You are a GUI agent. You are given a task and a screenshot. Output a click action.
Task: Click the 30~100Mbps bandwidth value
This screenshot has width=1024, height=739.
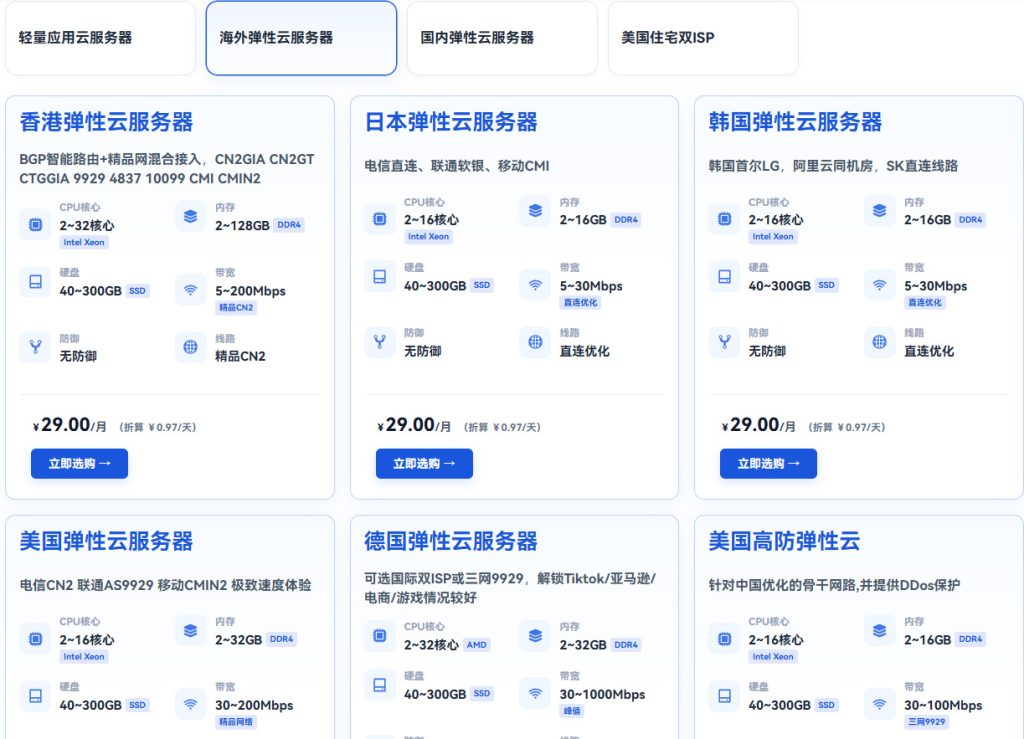point(943,705)
